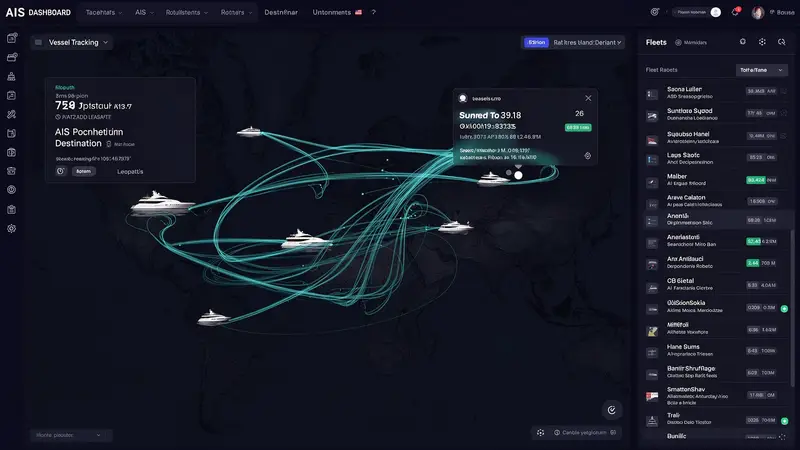Open the Destnfinar menu item
800x450 pixels.
click(x=281, y=12)
